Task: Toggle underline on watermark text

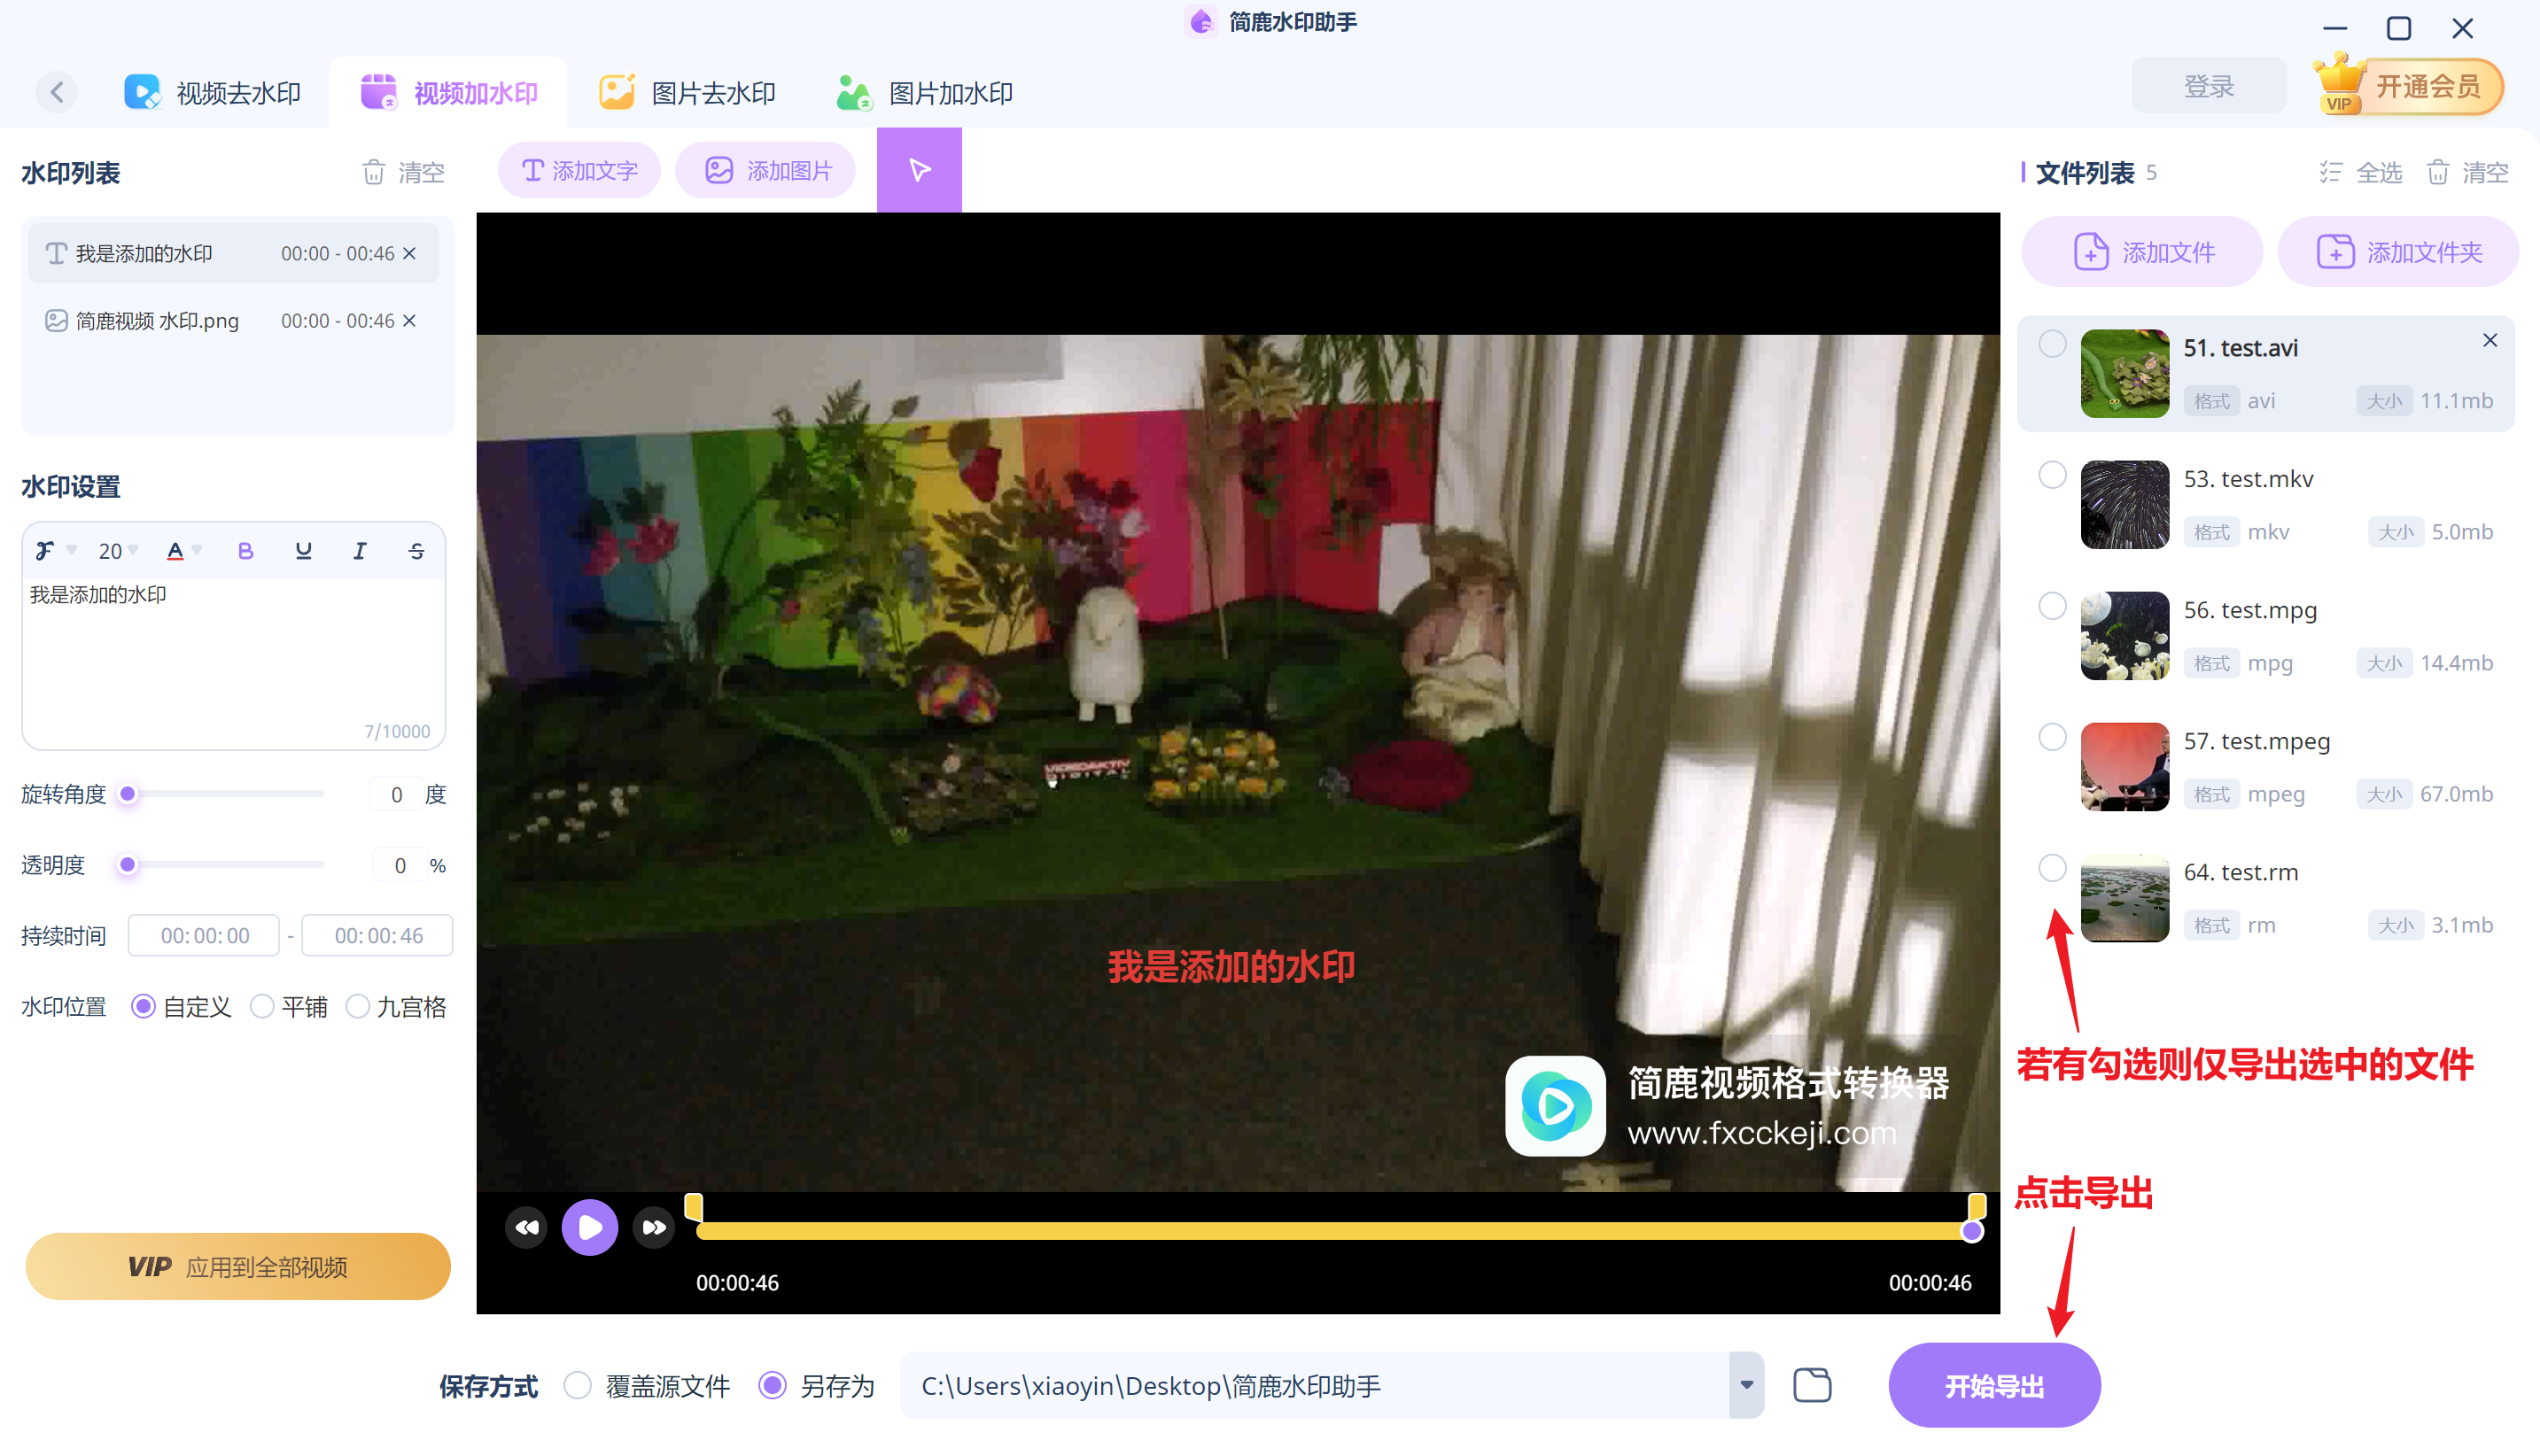Action: click(x=302, y=550)
